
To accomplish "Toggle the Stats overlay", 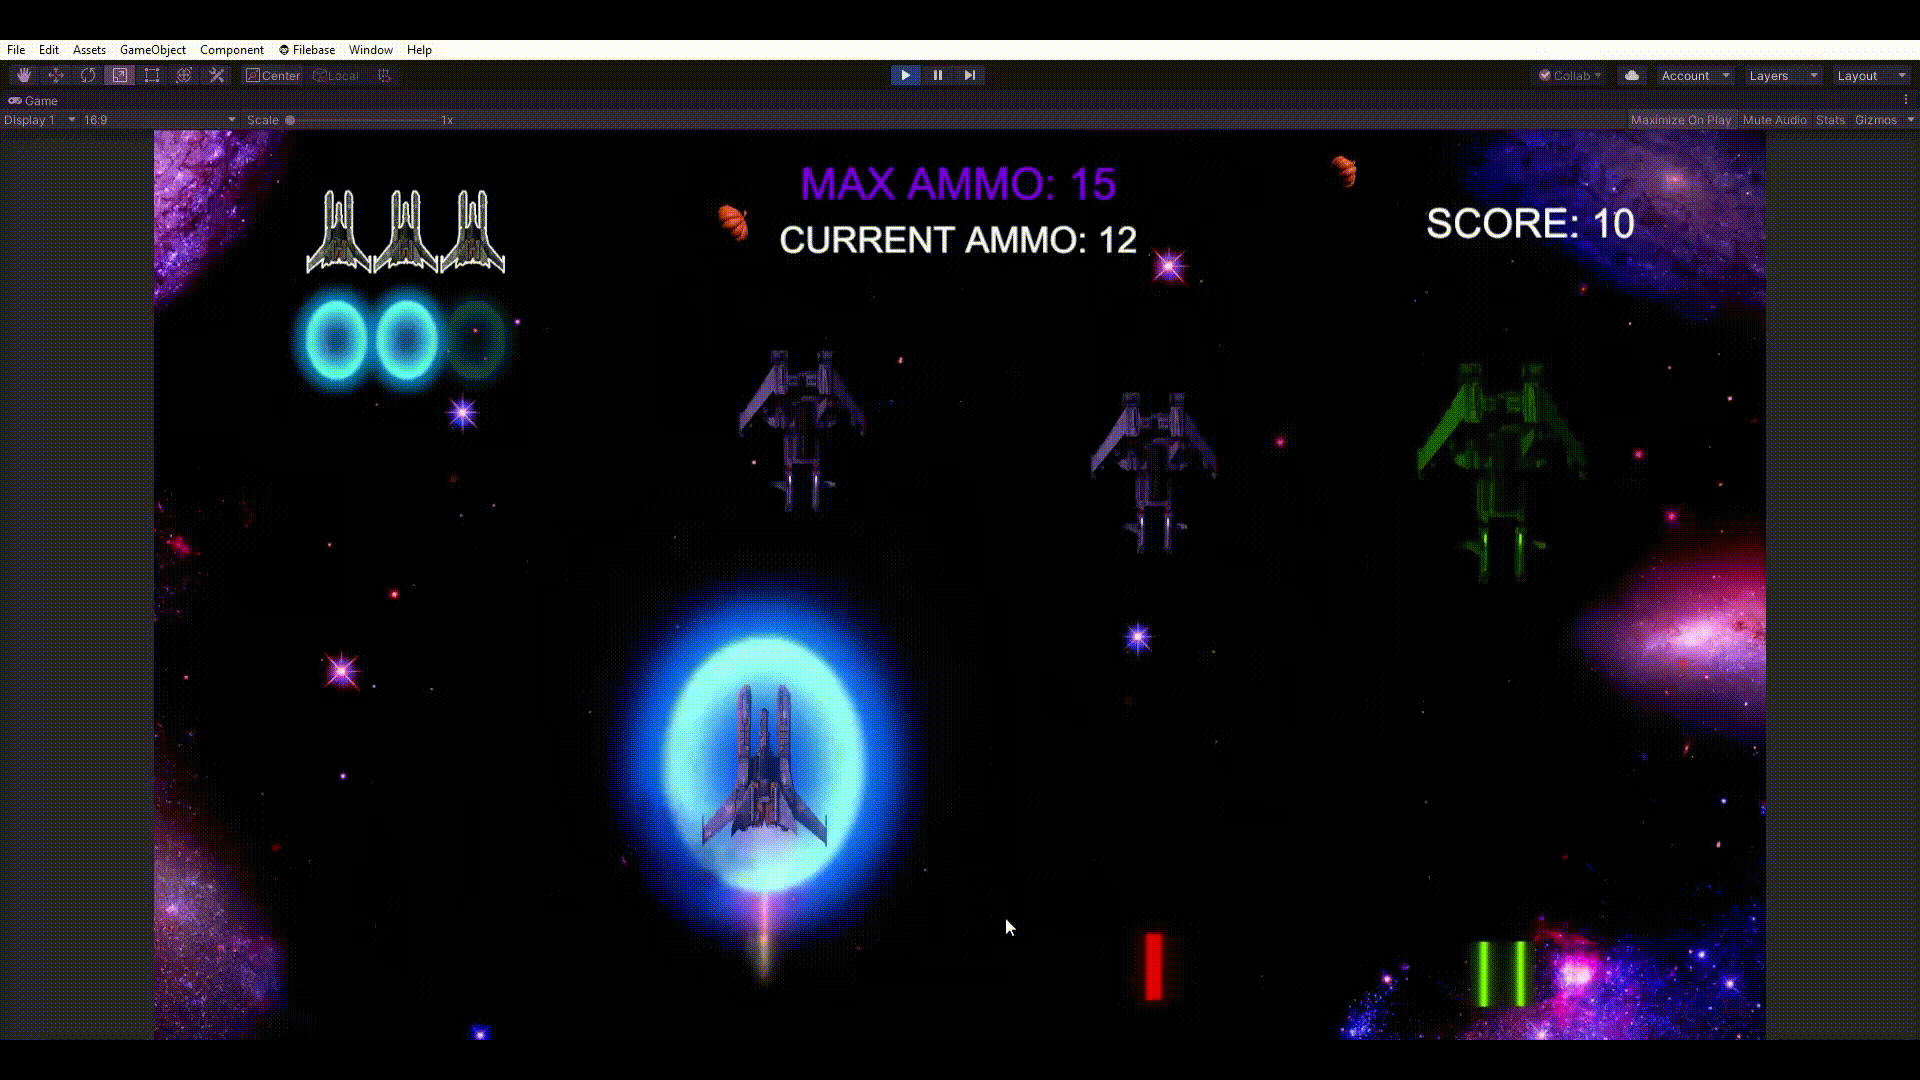I will pos(1830,120).
